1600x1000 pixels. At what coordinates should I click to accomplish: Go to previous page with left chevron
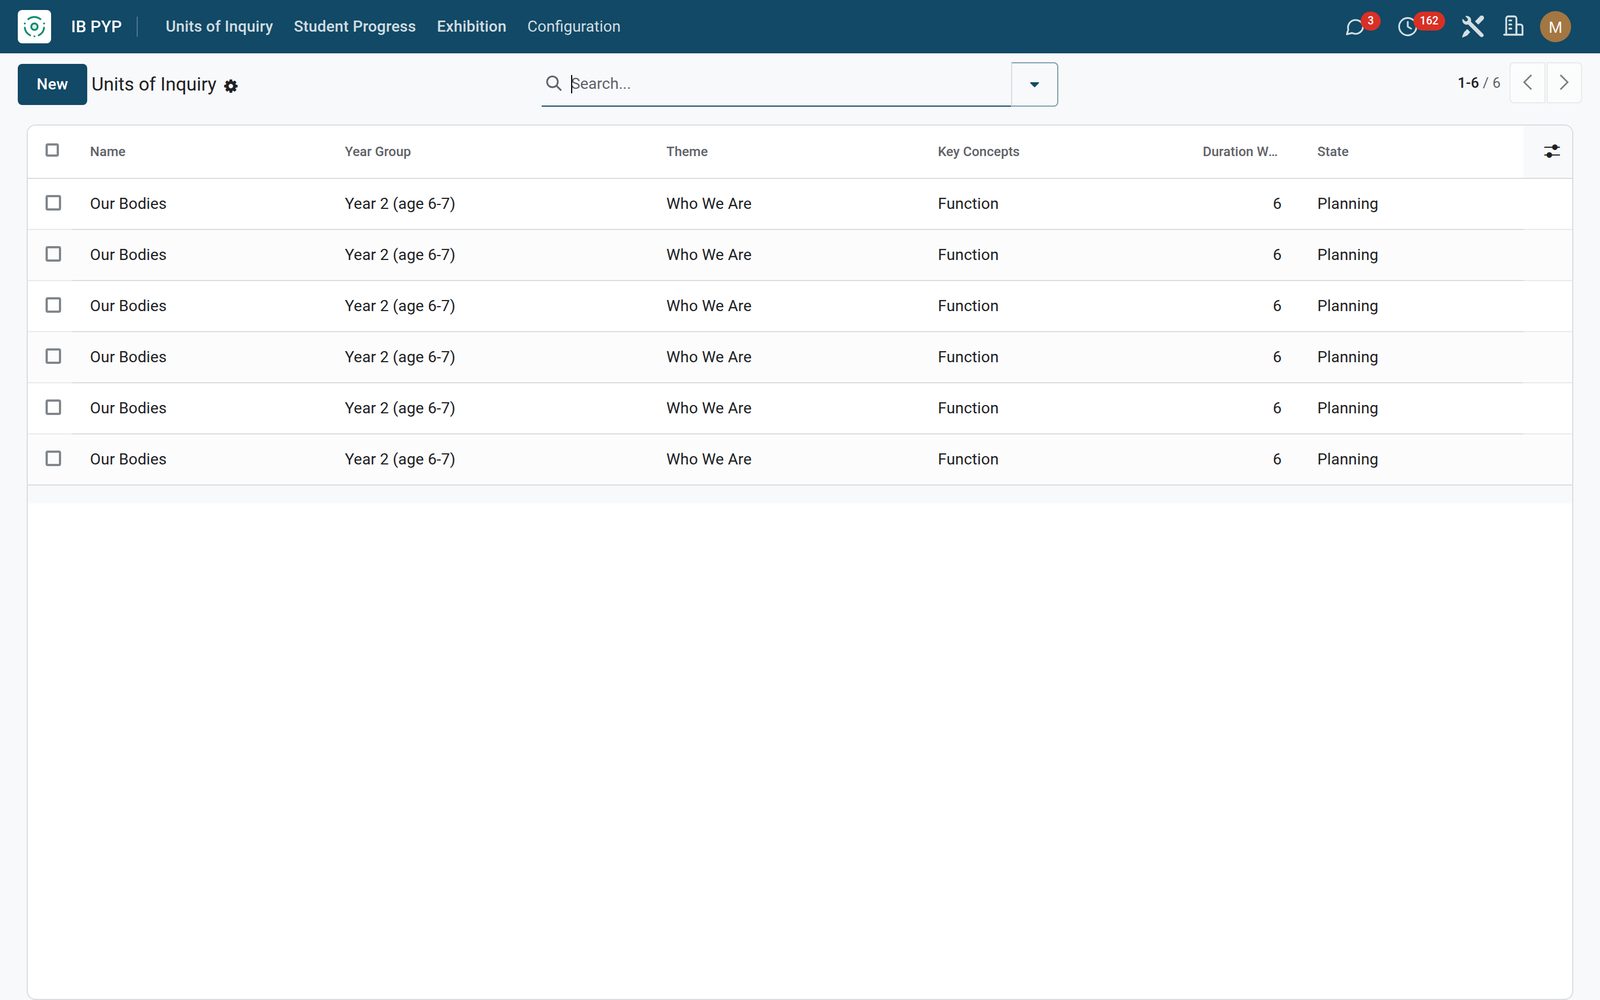pos(1527,83)
